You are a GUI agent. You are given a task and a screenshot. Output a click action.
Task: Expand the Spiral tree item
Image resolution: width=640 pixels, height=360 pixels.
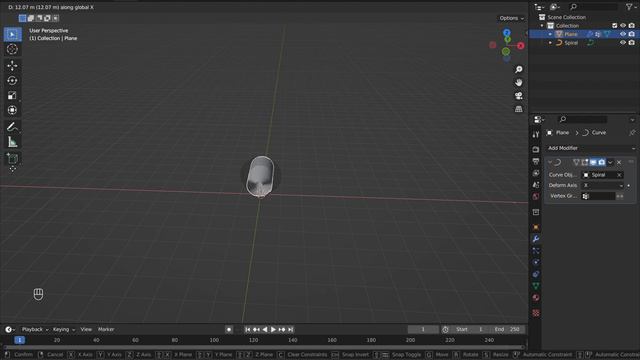coord(551,42)
